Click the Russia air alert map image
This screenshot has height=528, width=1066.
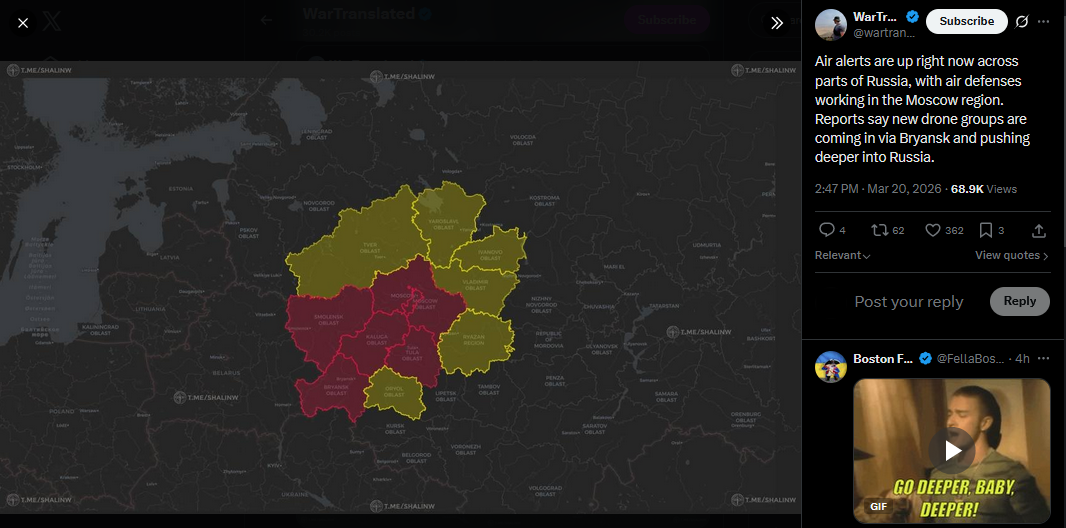[400, 287]
